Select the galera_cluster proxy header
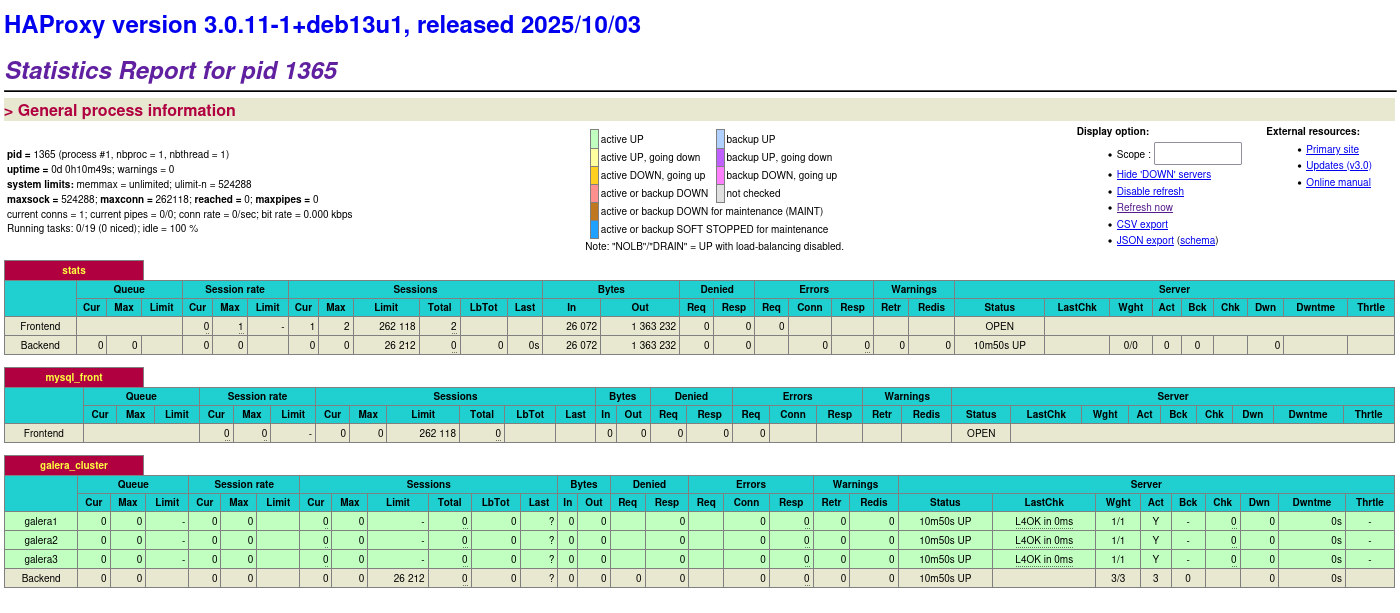The width and height of the screenshot is (1400, 613). pyautogui.click(x=74, y=465)
